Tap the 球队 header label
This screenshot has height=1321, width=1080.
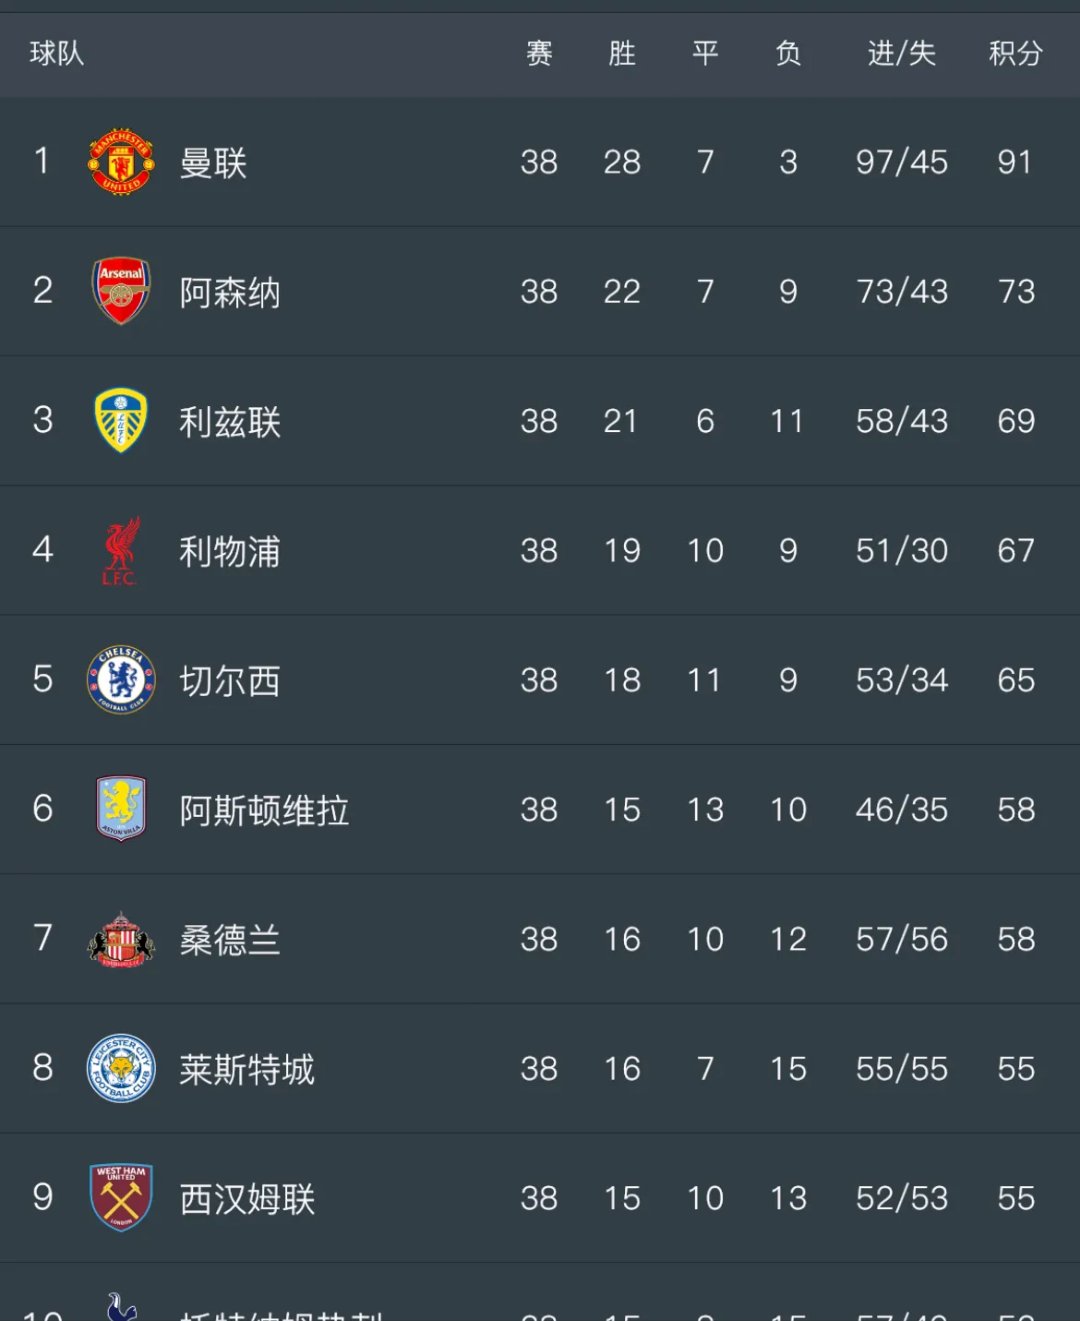tap(57, 53)
